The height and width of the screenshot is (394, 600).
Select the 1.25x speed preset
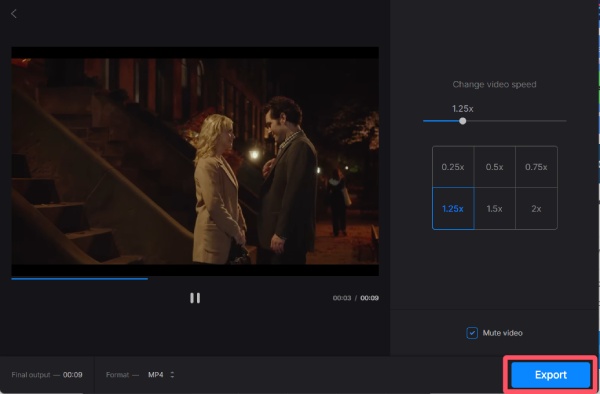coord(453,208)
